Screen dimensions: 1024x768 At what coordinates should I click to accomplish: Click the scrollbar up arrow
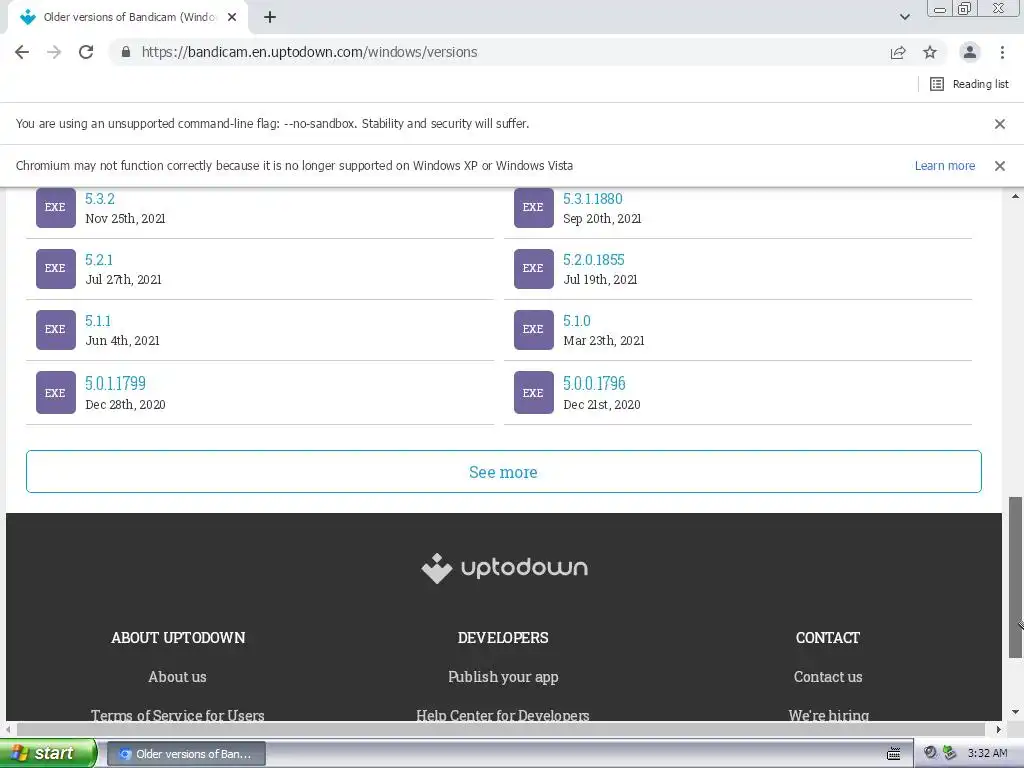click(x=1015, y=197)
